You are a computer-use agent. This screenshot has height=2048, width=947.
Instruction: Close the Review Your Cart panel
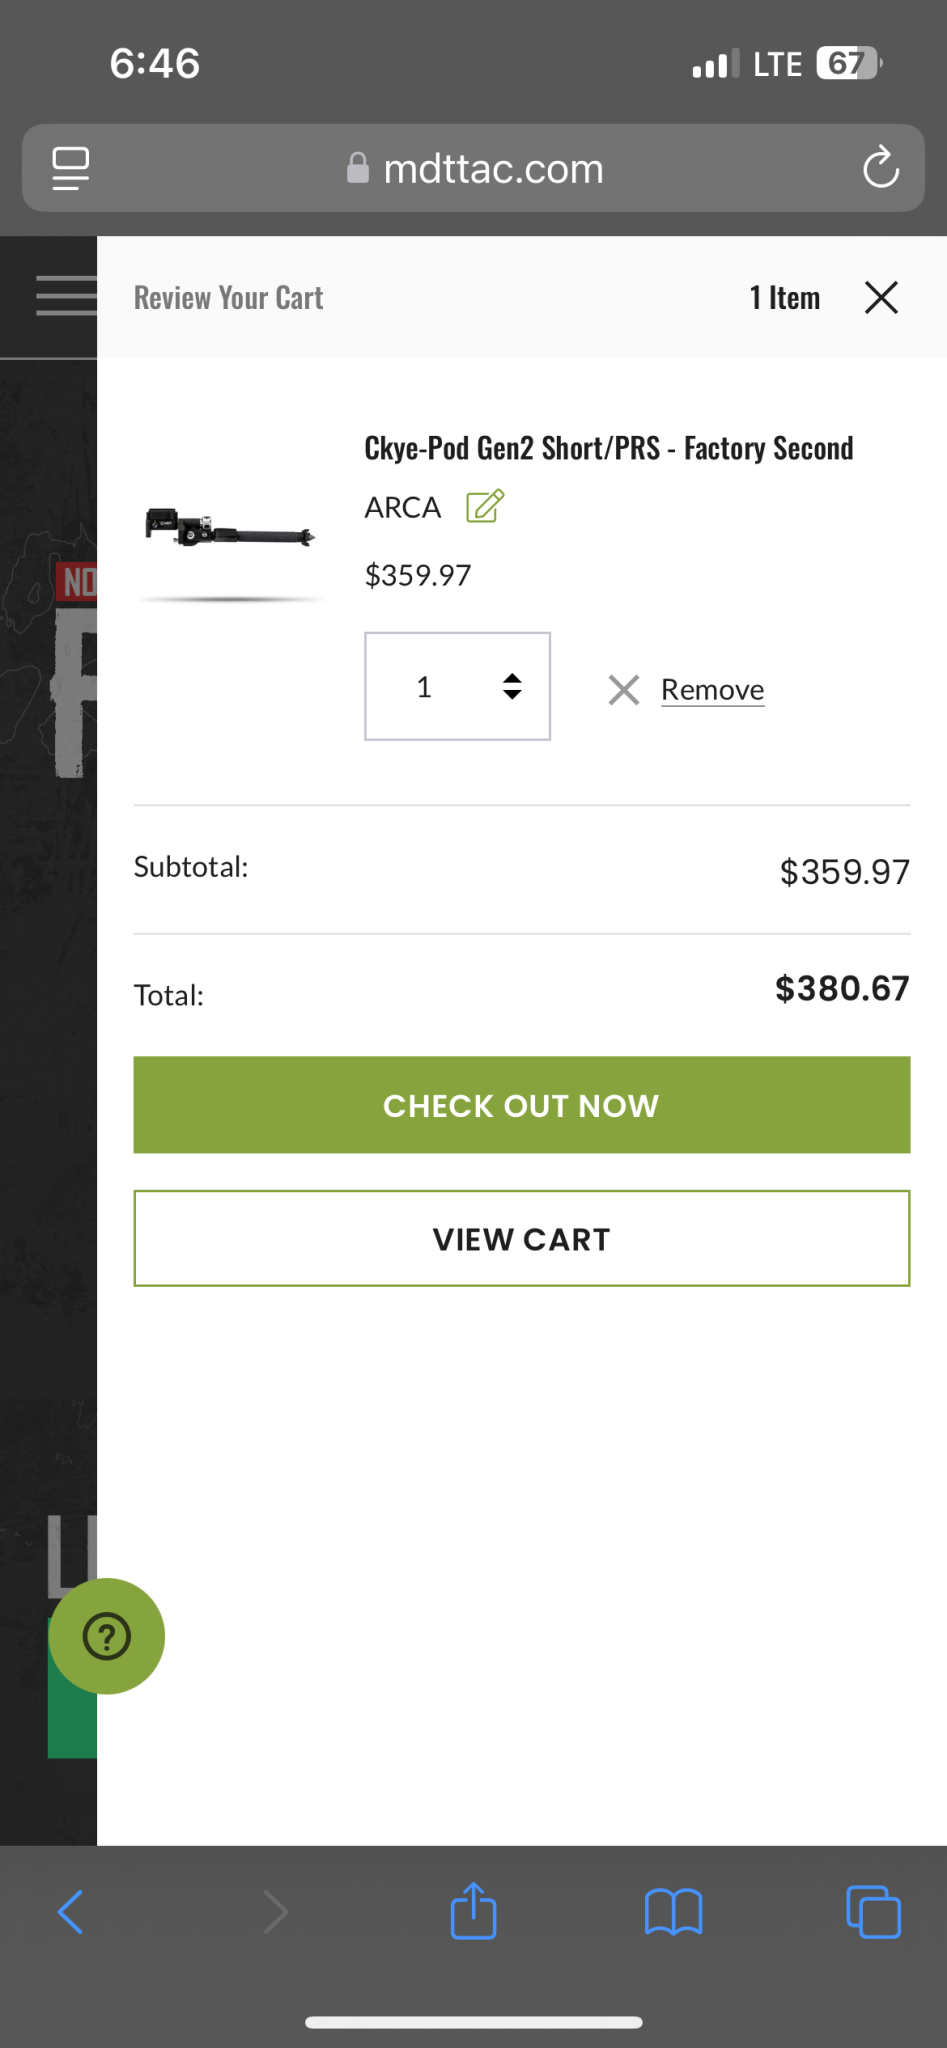click(x=881, y=297)
